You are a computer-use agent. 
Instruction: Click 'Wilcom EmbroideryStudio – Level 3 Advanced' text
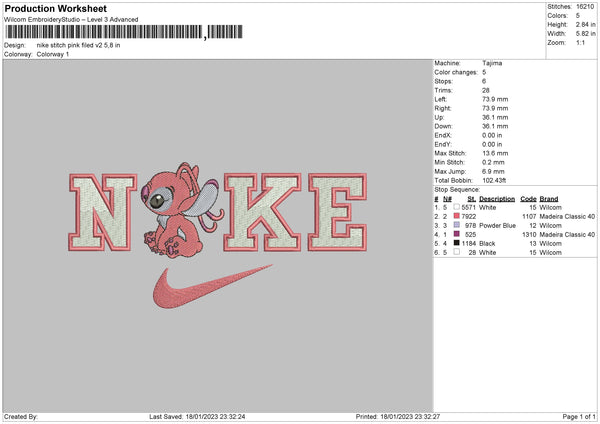[71, 20]
